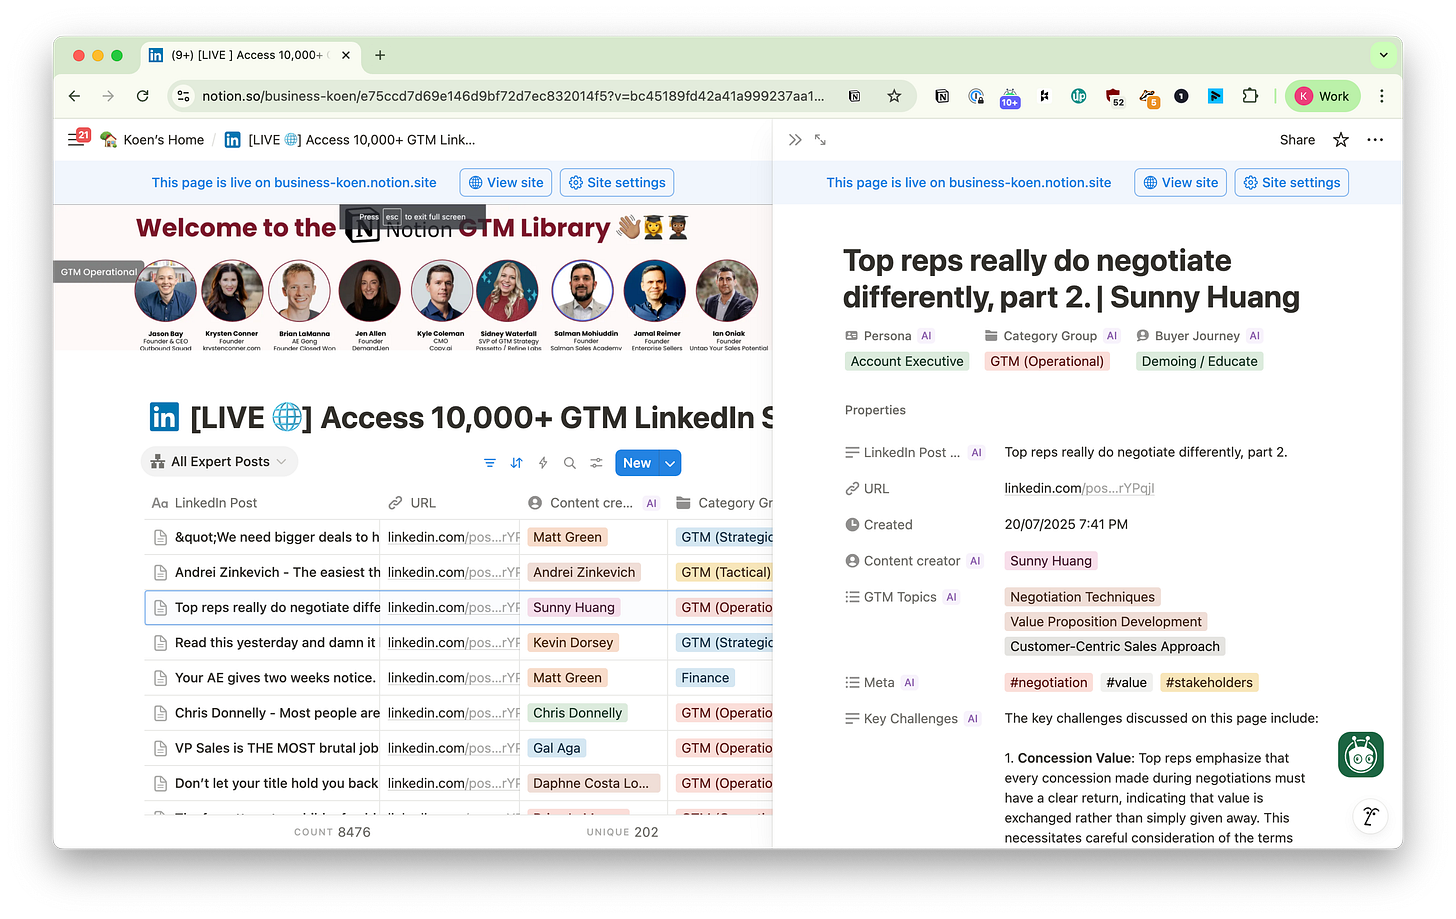Click the LinkedIn icon next to page title

(x=164, y=417)
